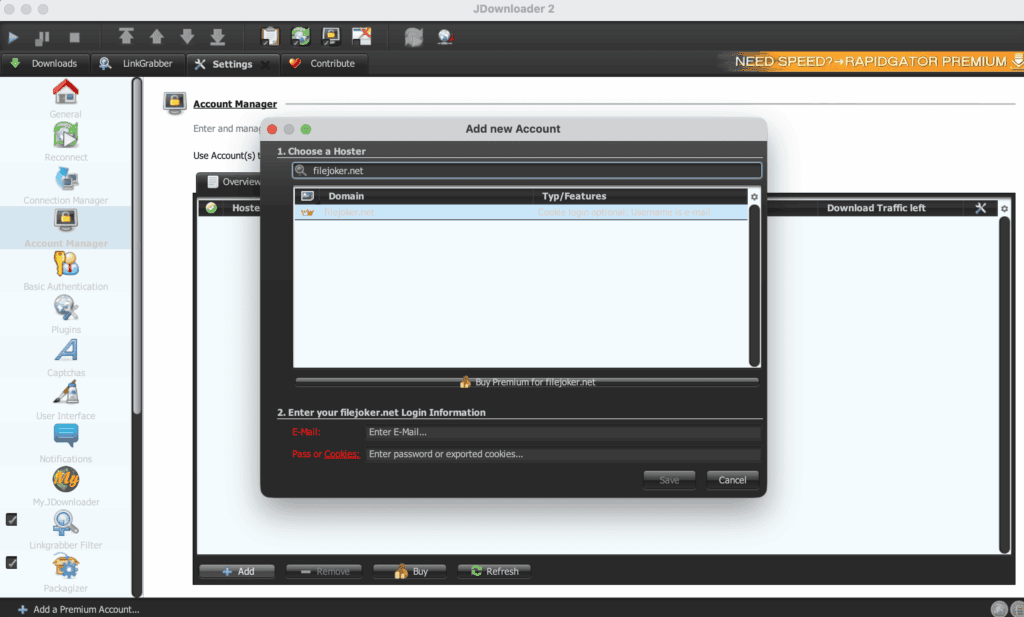Open the Contribute tab
The height and width of the screenshot is (617, 1024).
point(324,63)
